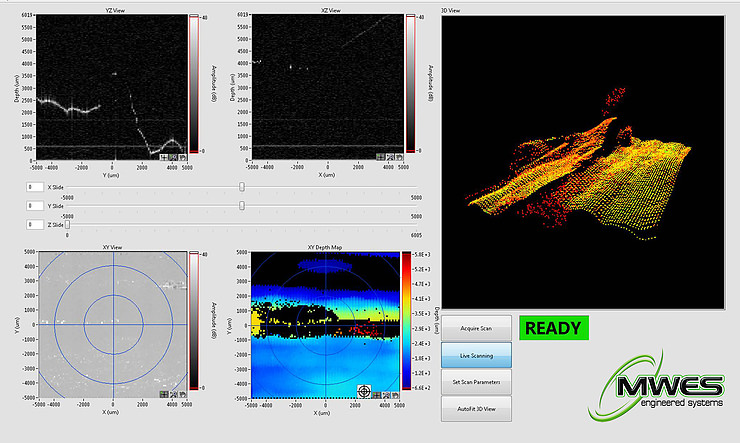Click the Z Slide numeric input field
This screenshot has width=740, height=443.
35,225
